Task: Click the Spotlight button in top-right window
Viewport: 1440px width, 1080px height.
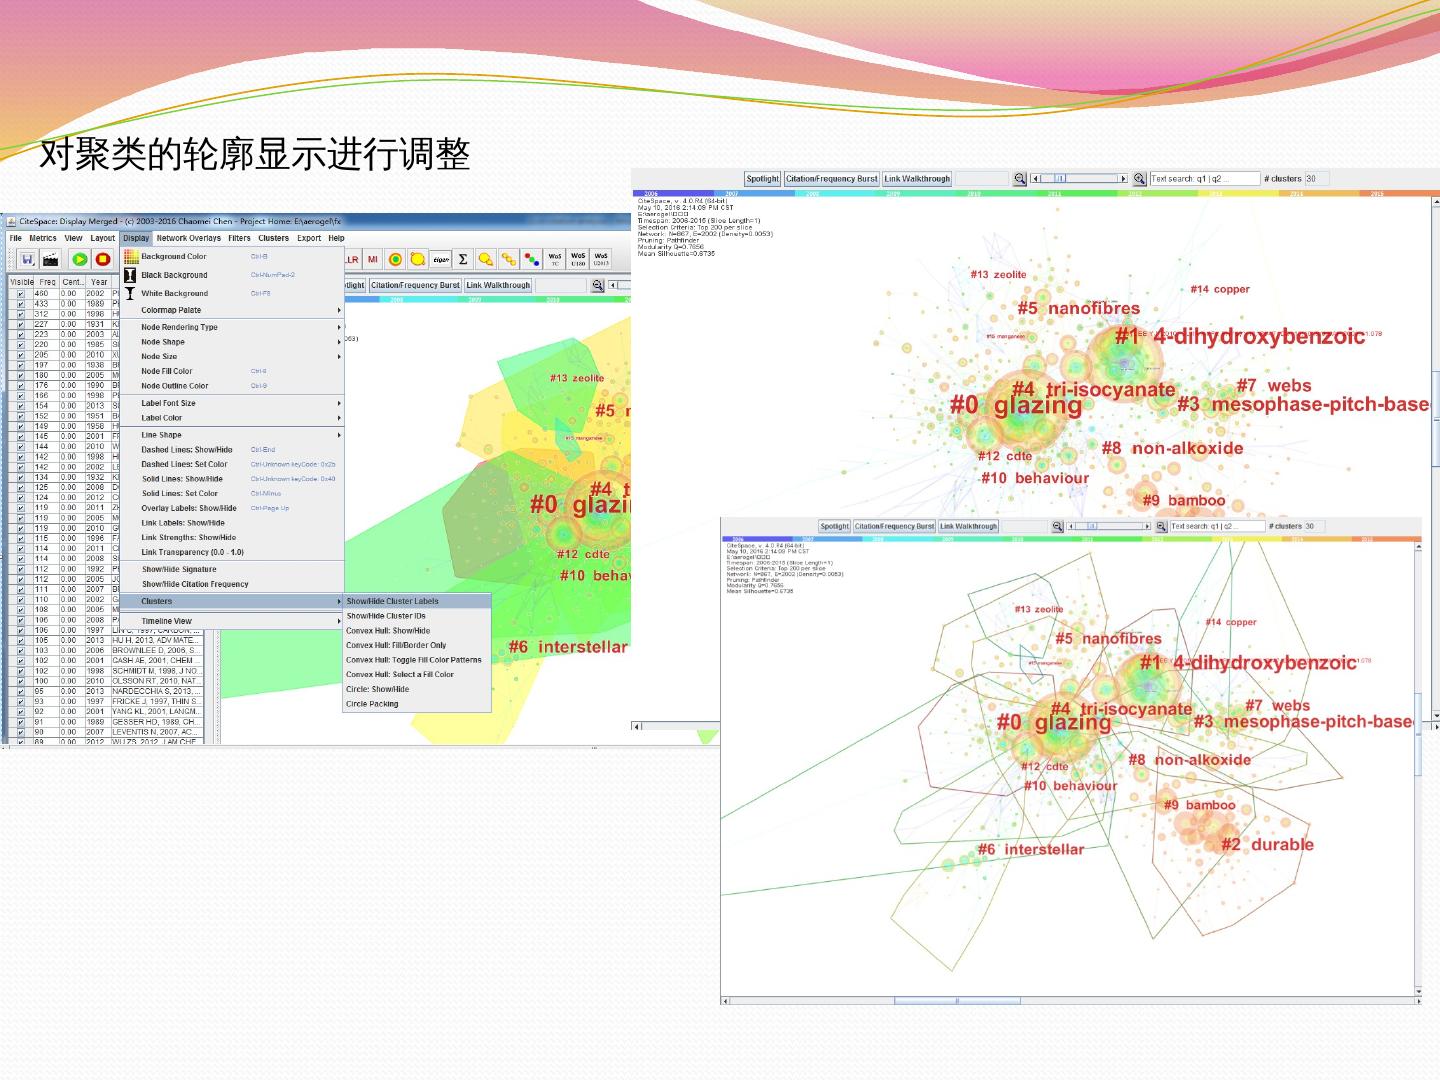Action: [762, 179]
